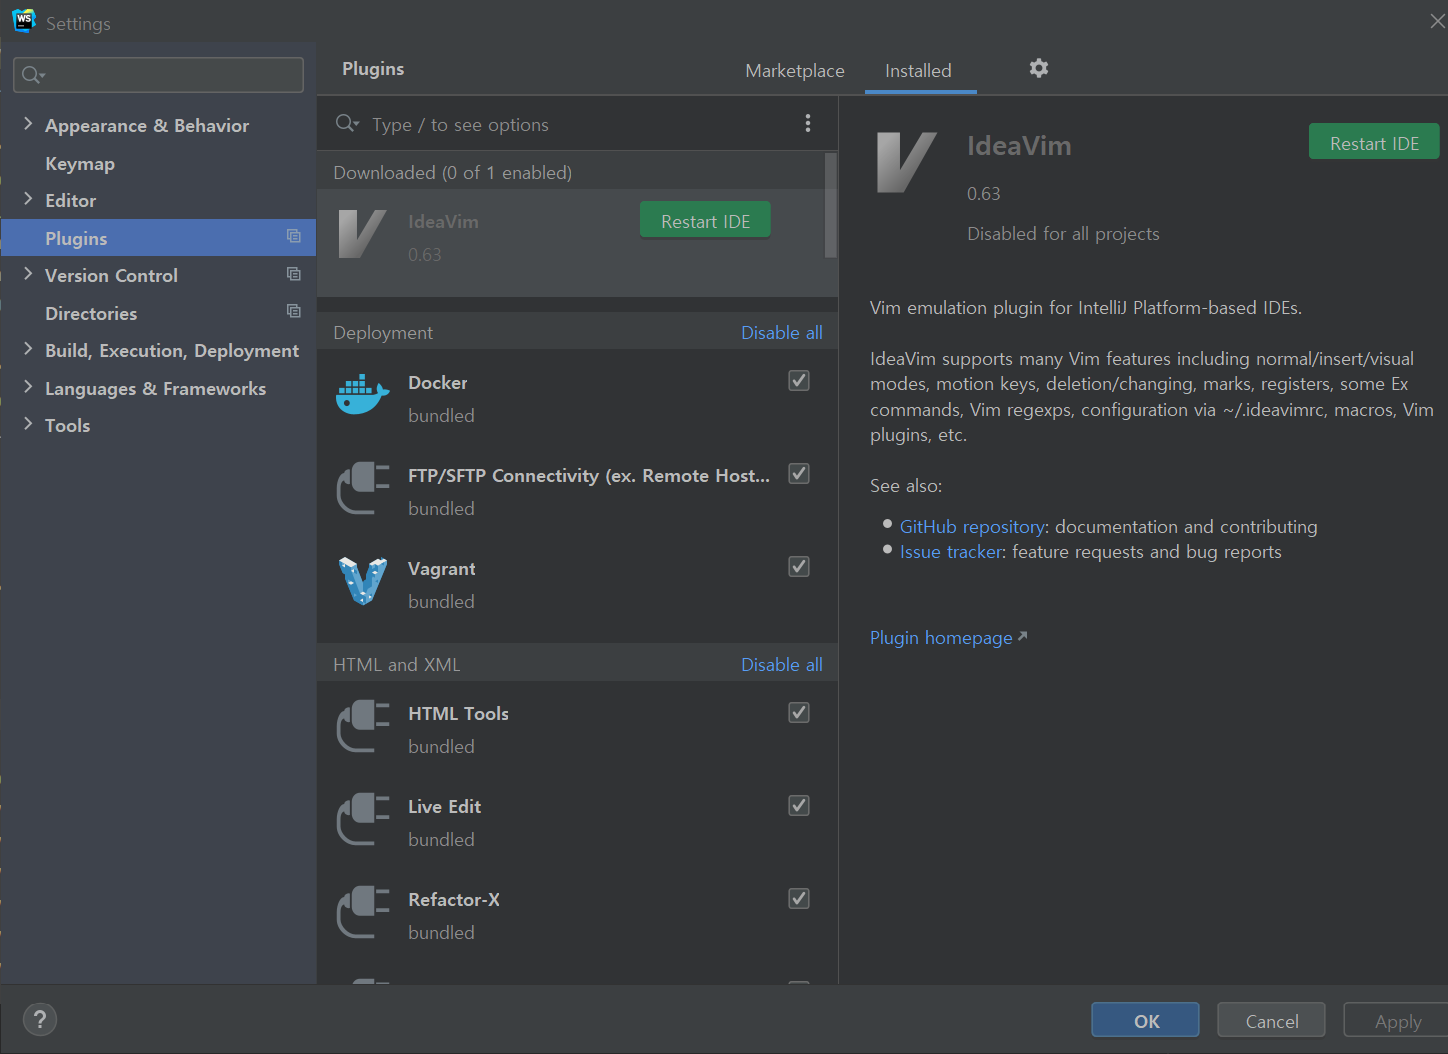Select the Docker plugin row
1448x1054 pixels.
point(577,397)
